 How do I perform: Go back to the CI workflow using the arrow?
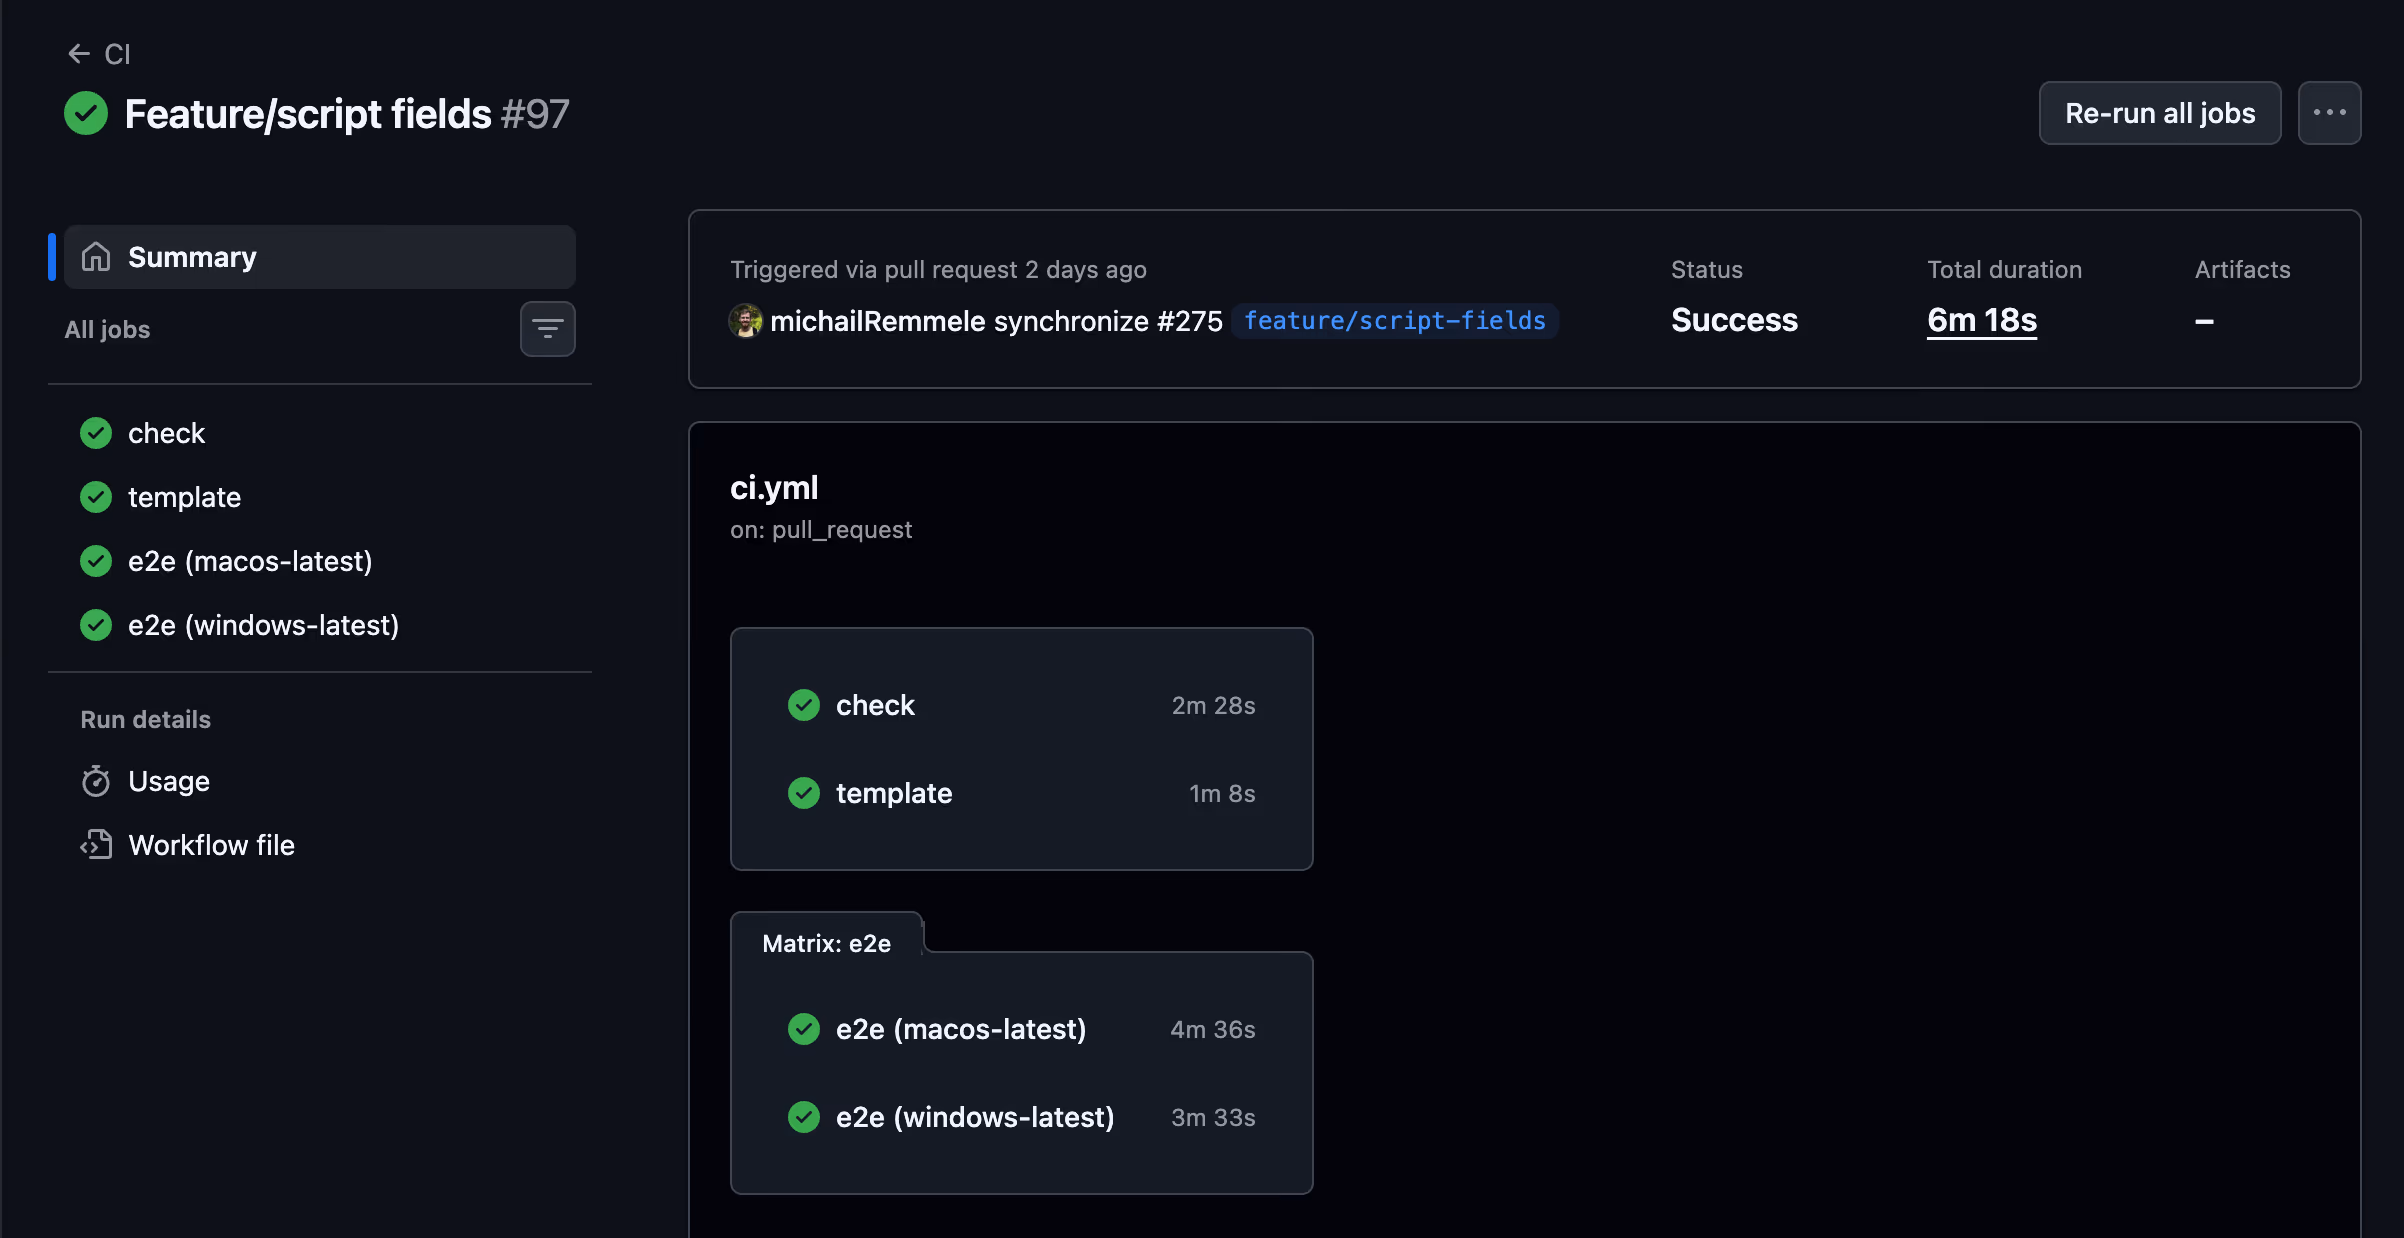pos(79,54)
